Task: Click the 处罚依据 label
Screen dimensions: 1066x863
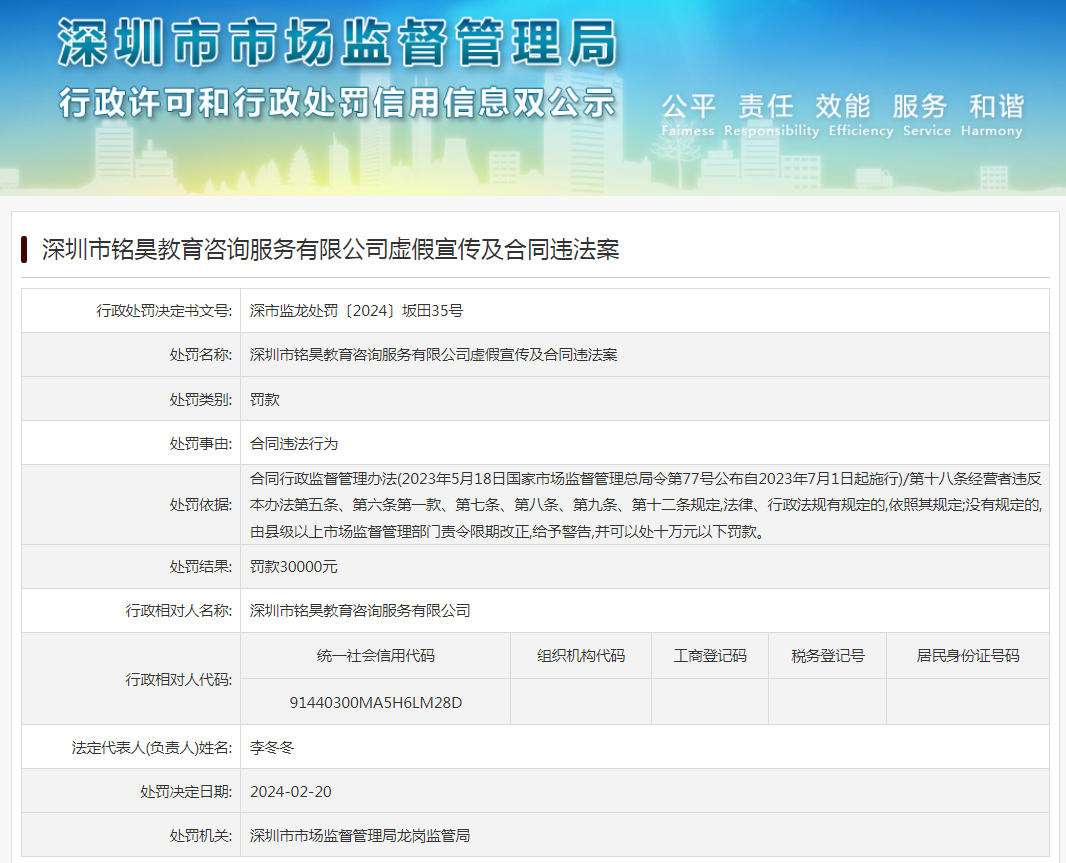Action: click(x=201, y=505)
